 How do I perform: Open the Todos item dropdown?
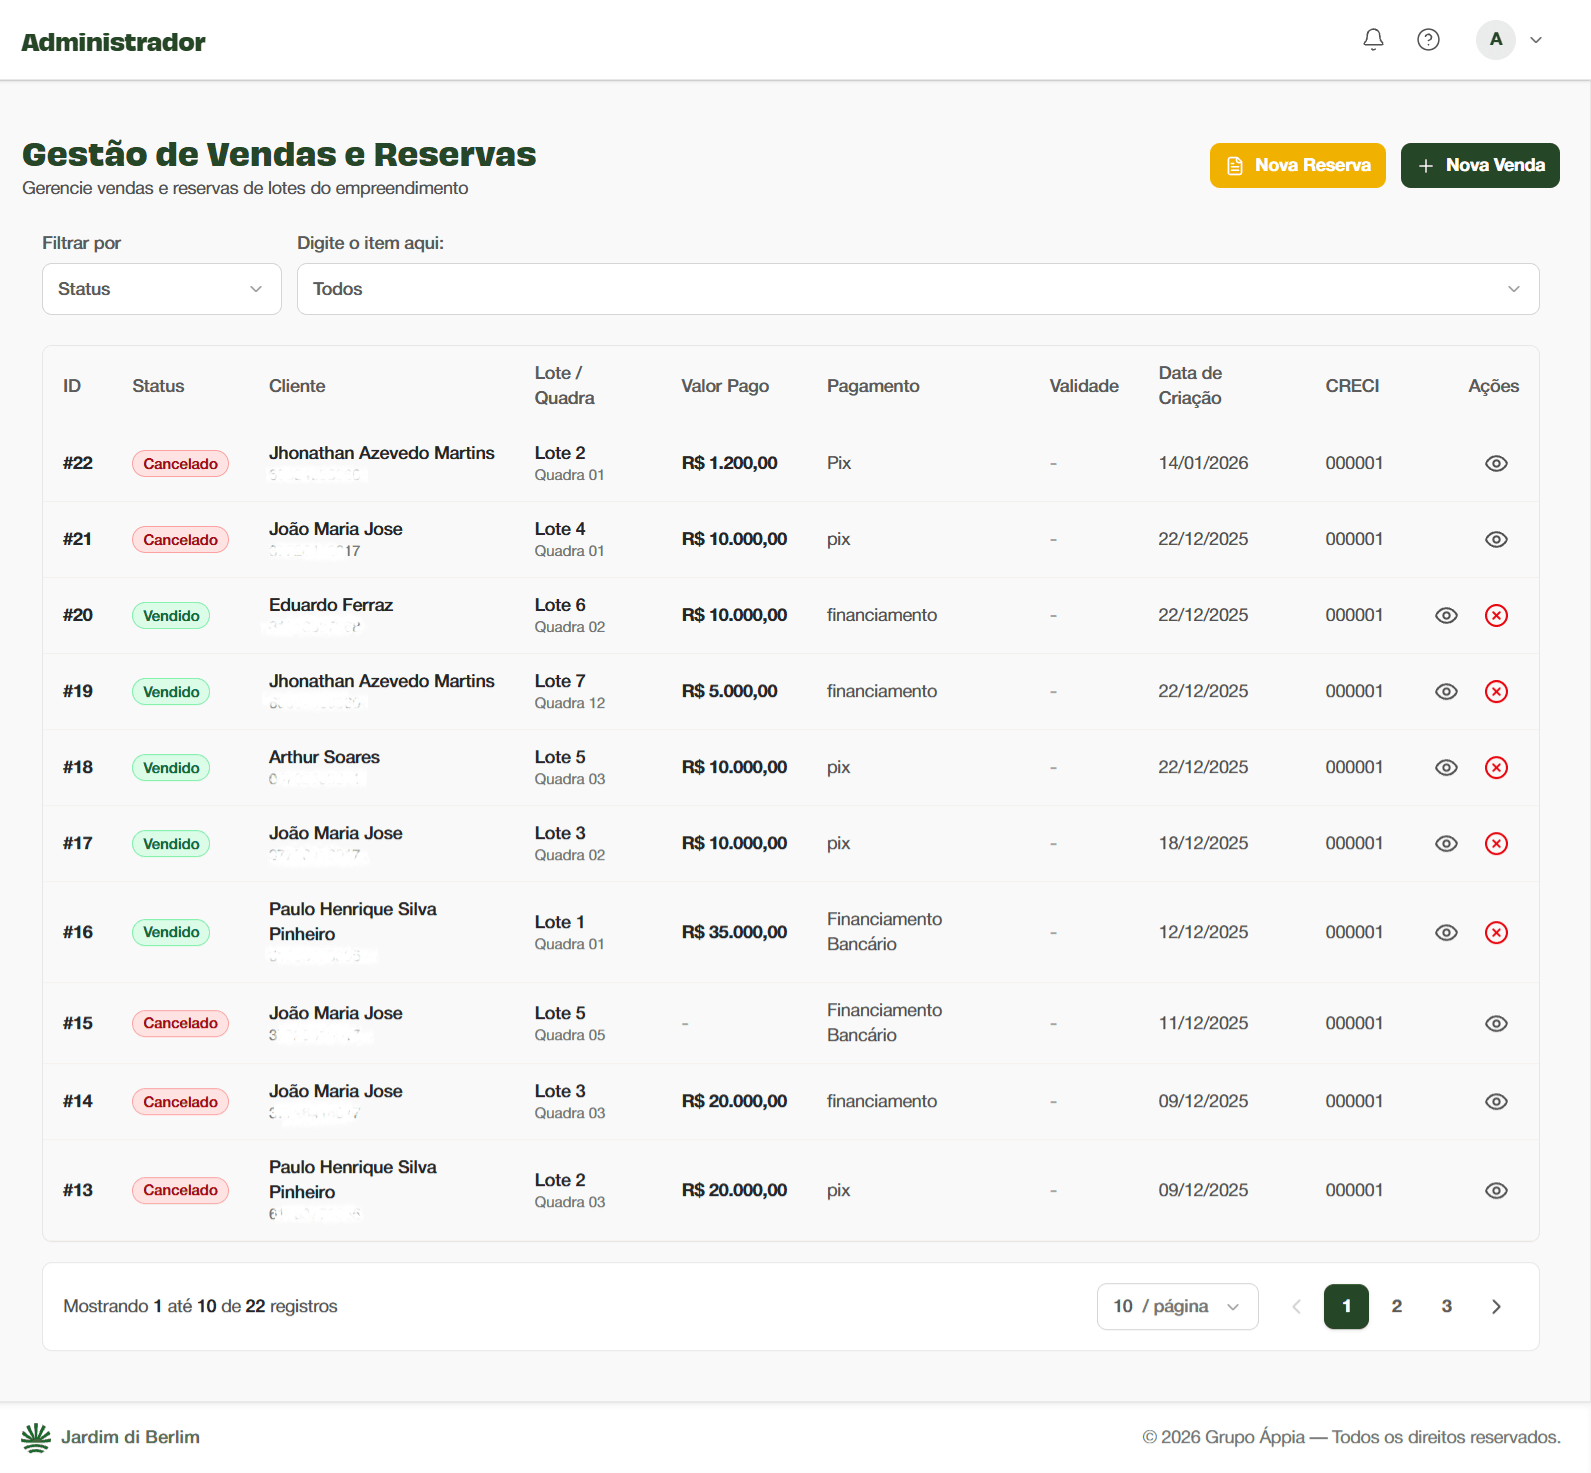point(917,289)
